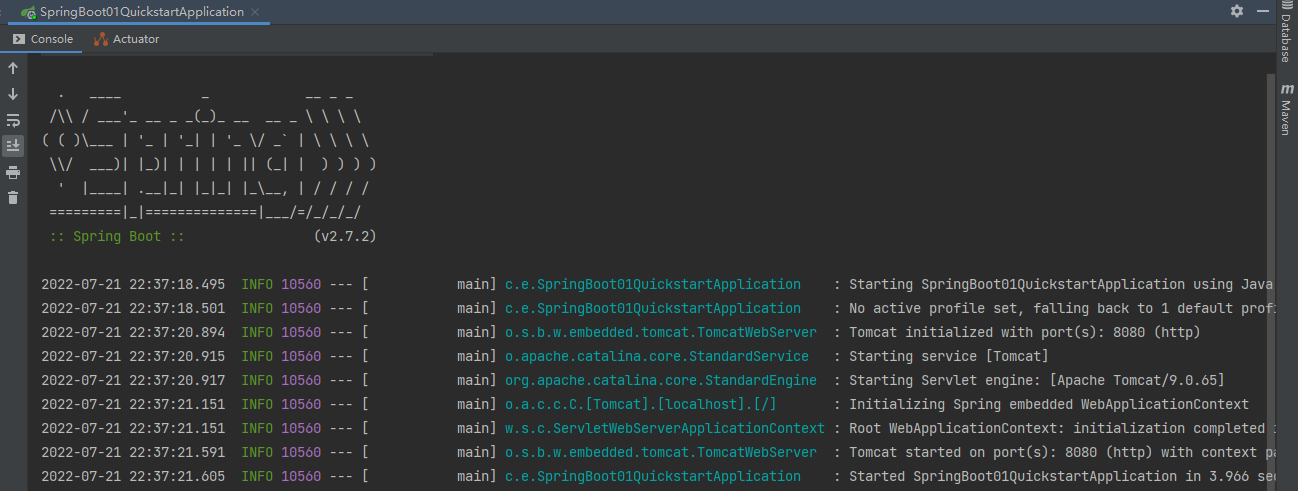This screenshot has height=491, width=1298.
Task: Click the Actuator tab icon
Action: (101, 39)
